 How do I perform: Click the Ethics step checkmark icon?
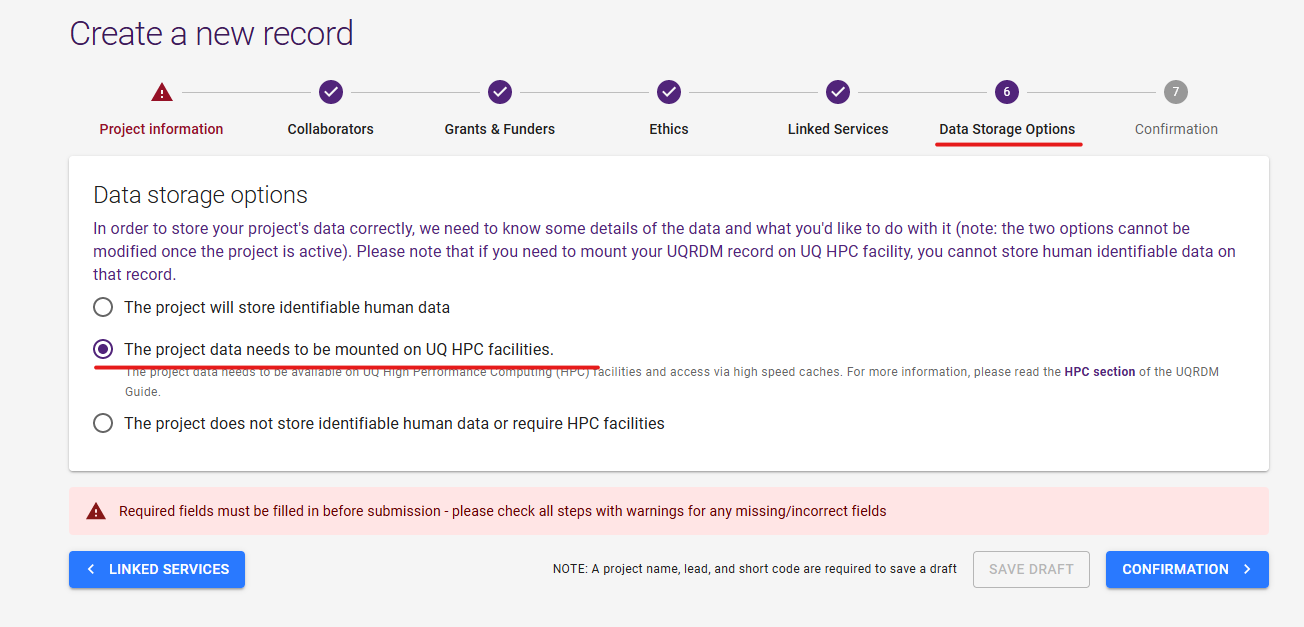(x=669, y=93)
